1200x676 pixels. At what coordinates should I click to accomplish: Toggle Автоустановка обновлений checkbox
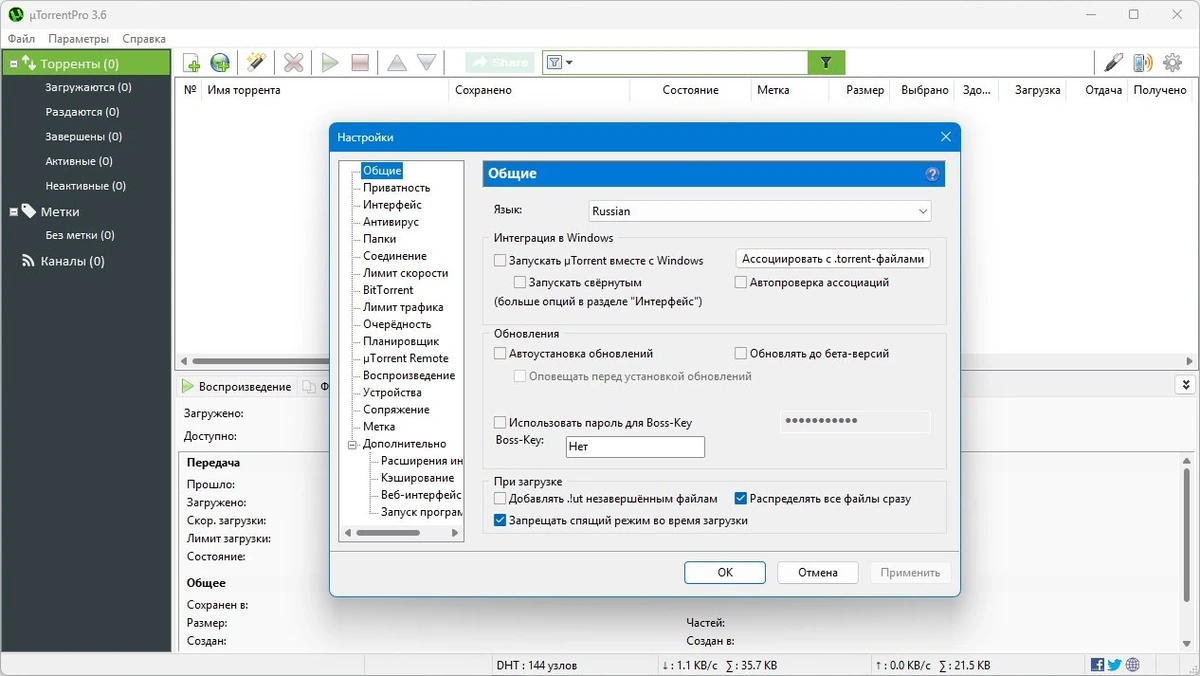click(500, 353)
